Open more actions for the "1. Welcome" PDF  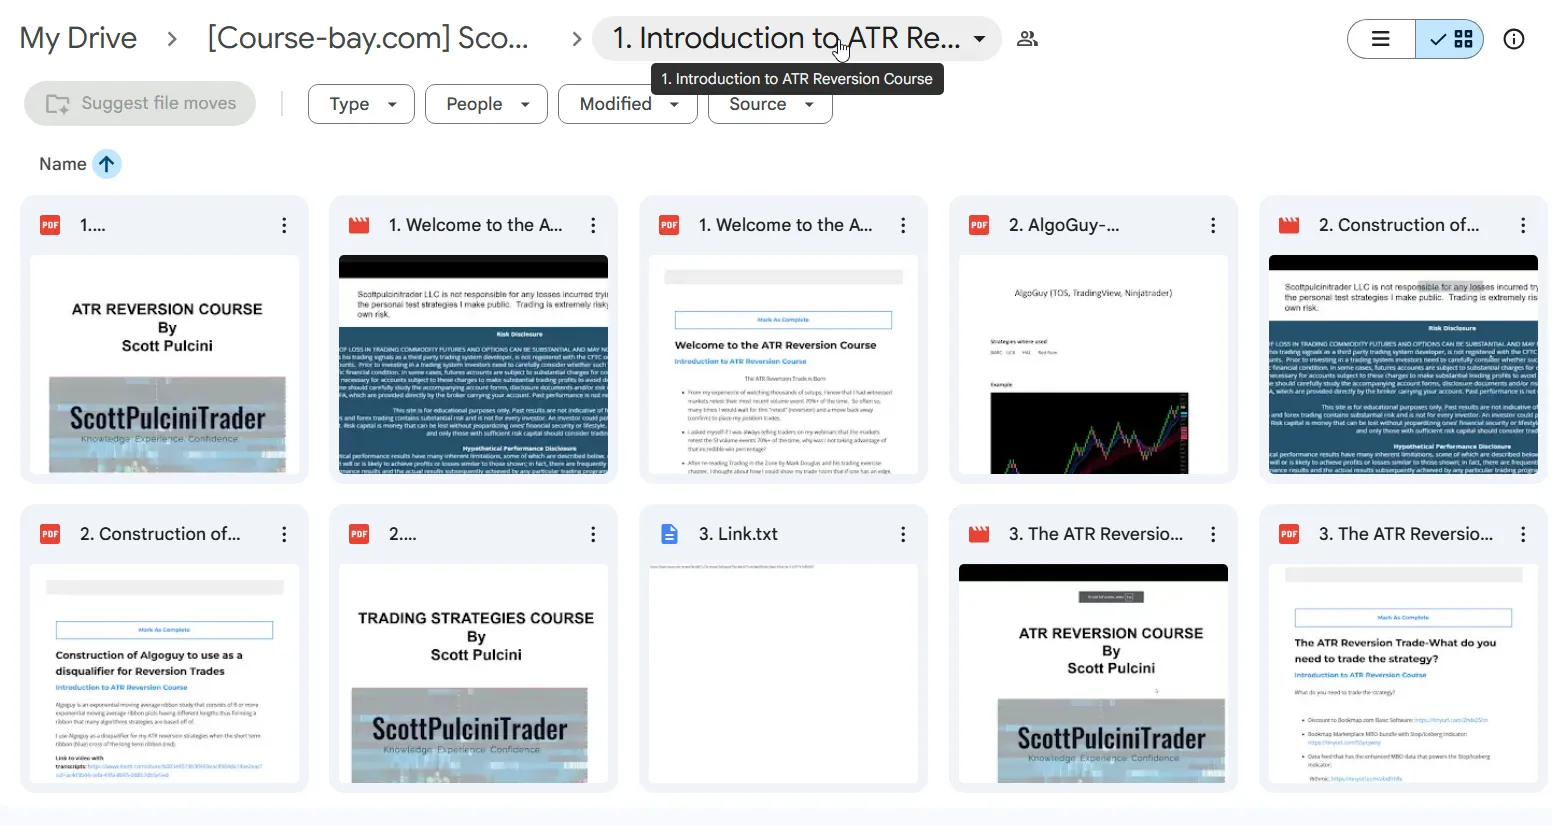click(x=903, y=225)
